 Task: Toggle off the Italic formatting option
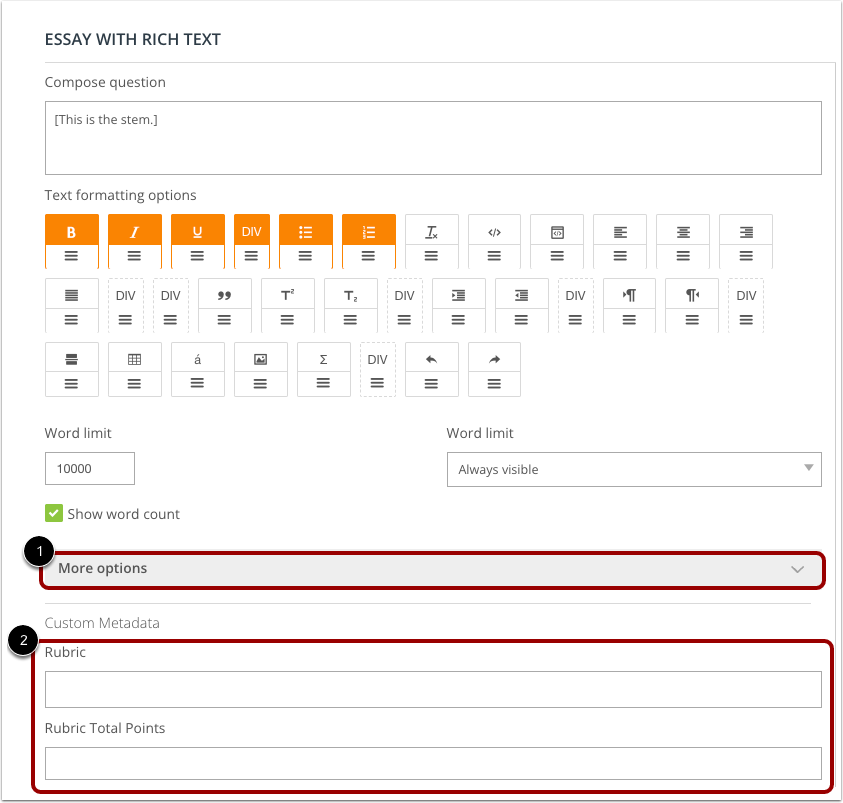coord(134,230)
